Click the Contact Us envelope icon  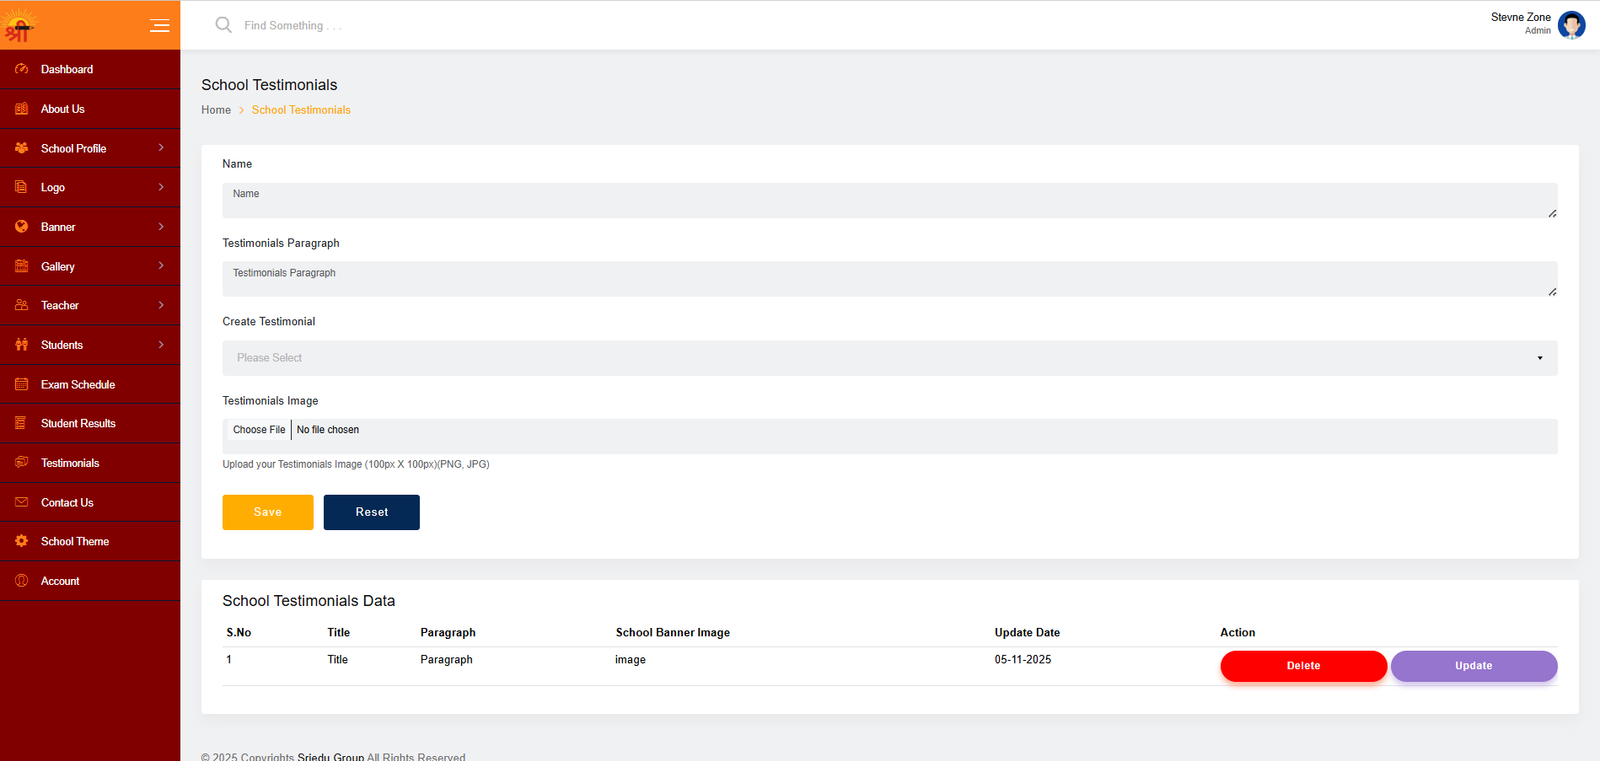point(21,502)
